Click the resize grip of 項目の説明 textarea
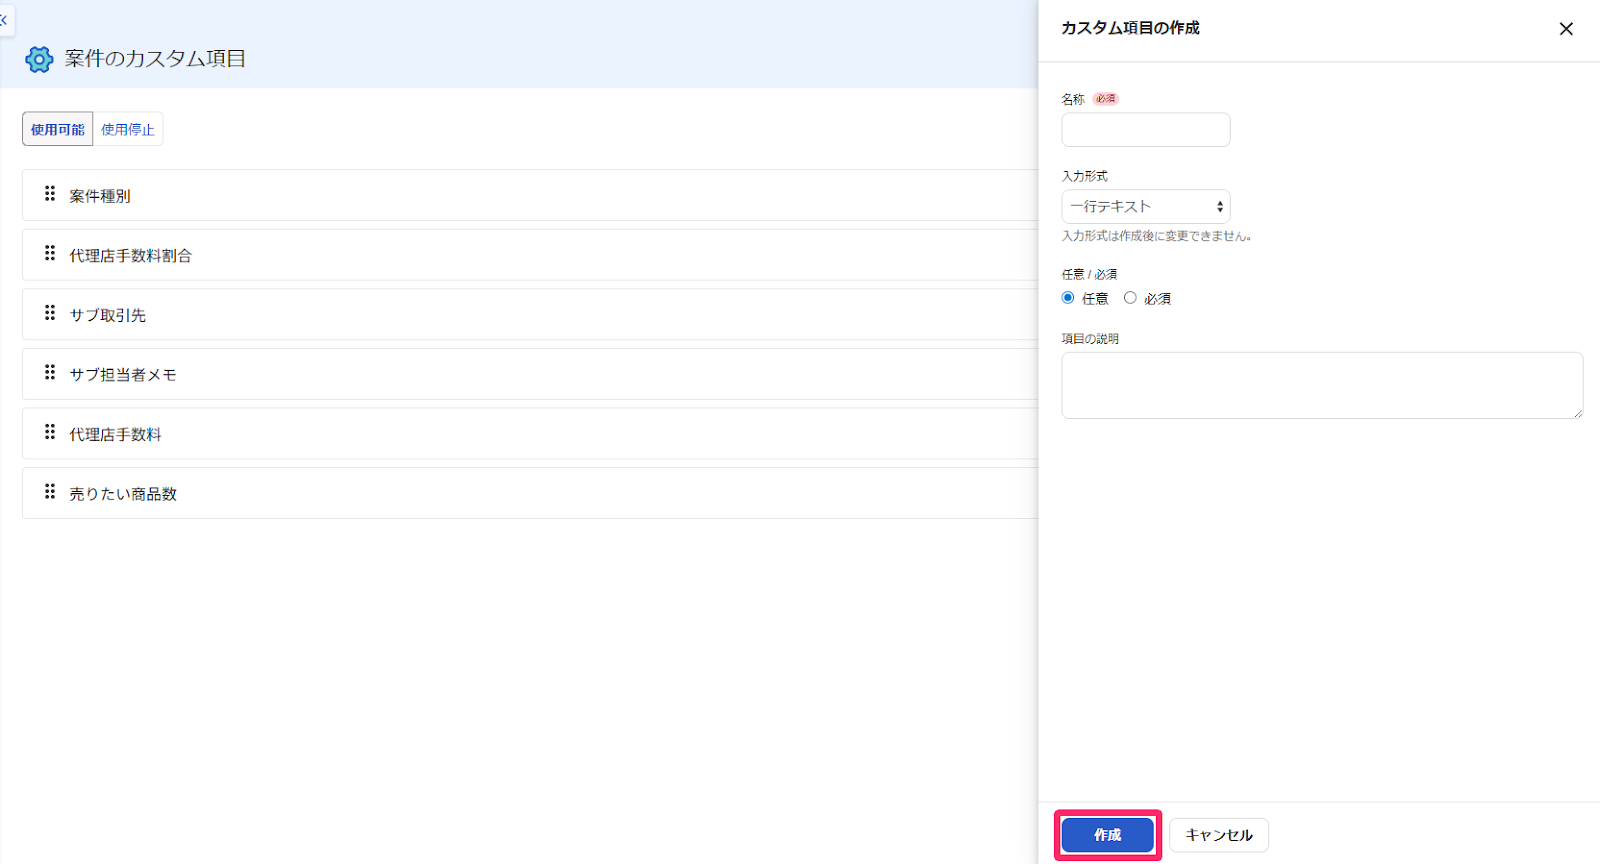Viewport: 1600px width, 864px height. click(1578, 413)
